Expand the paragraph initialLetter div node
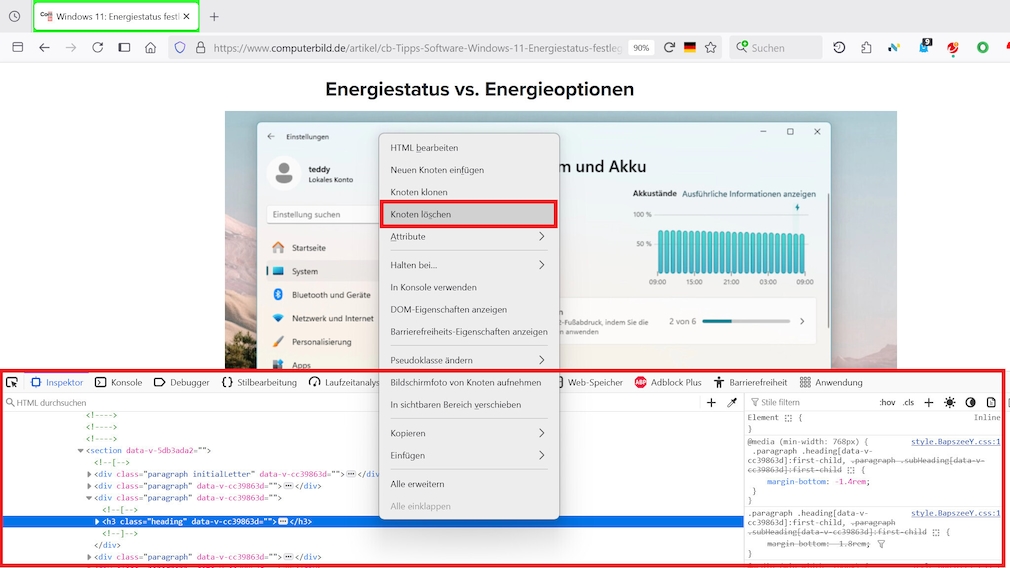 coord(89,474)
